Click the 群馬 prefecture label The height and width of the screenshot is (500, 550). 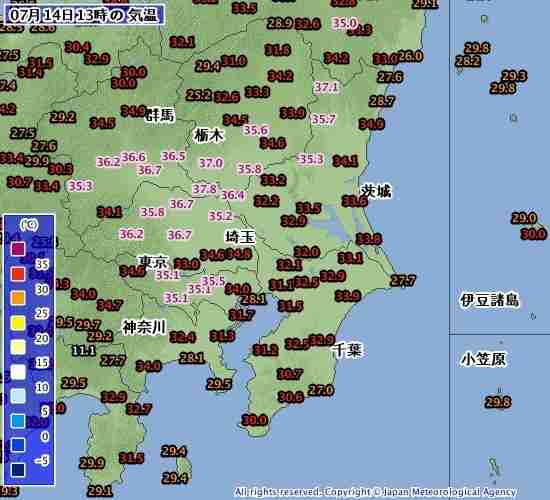point(160,115)
